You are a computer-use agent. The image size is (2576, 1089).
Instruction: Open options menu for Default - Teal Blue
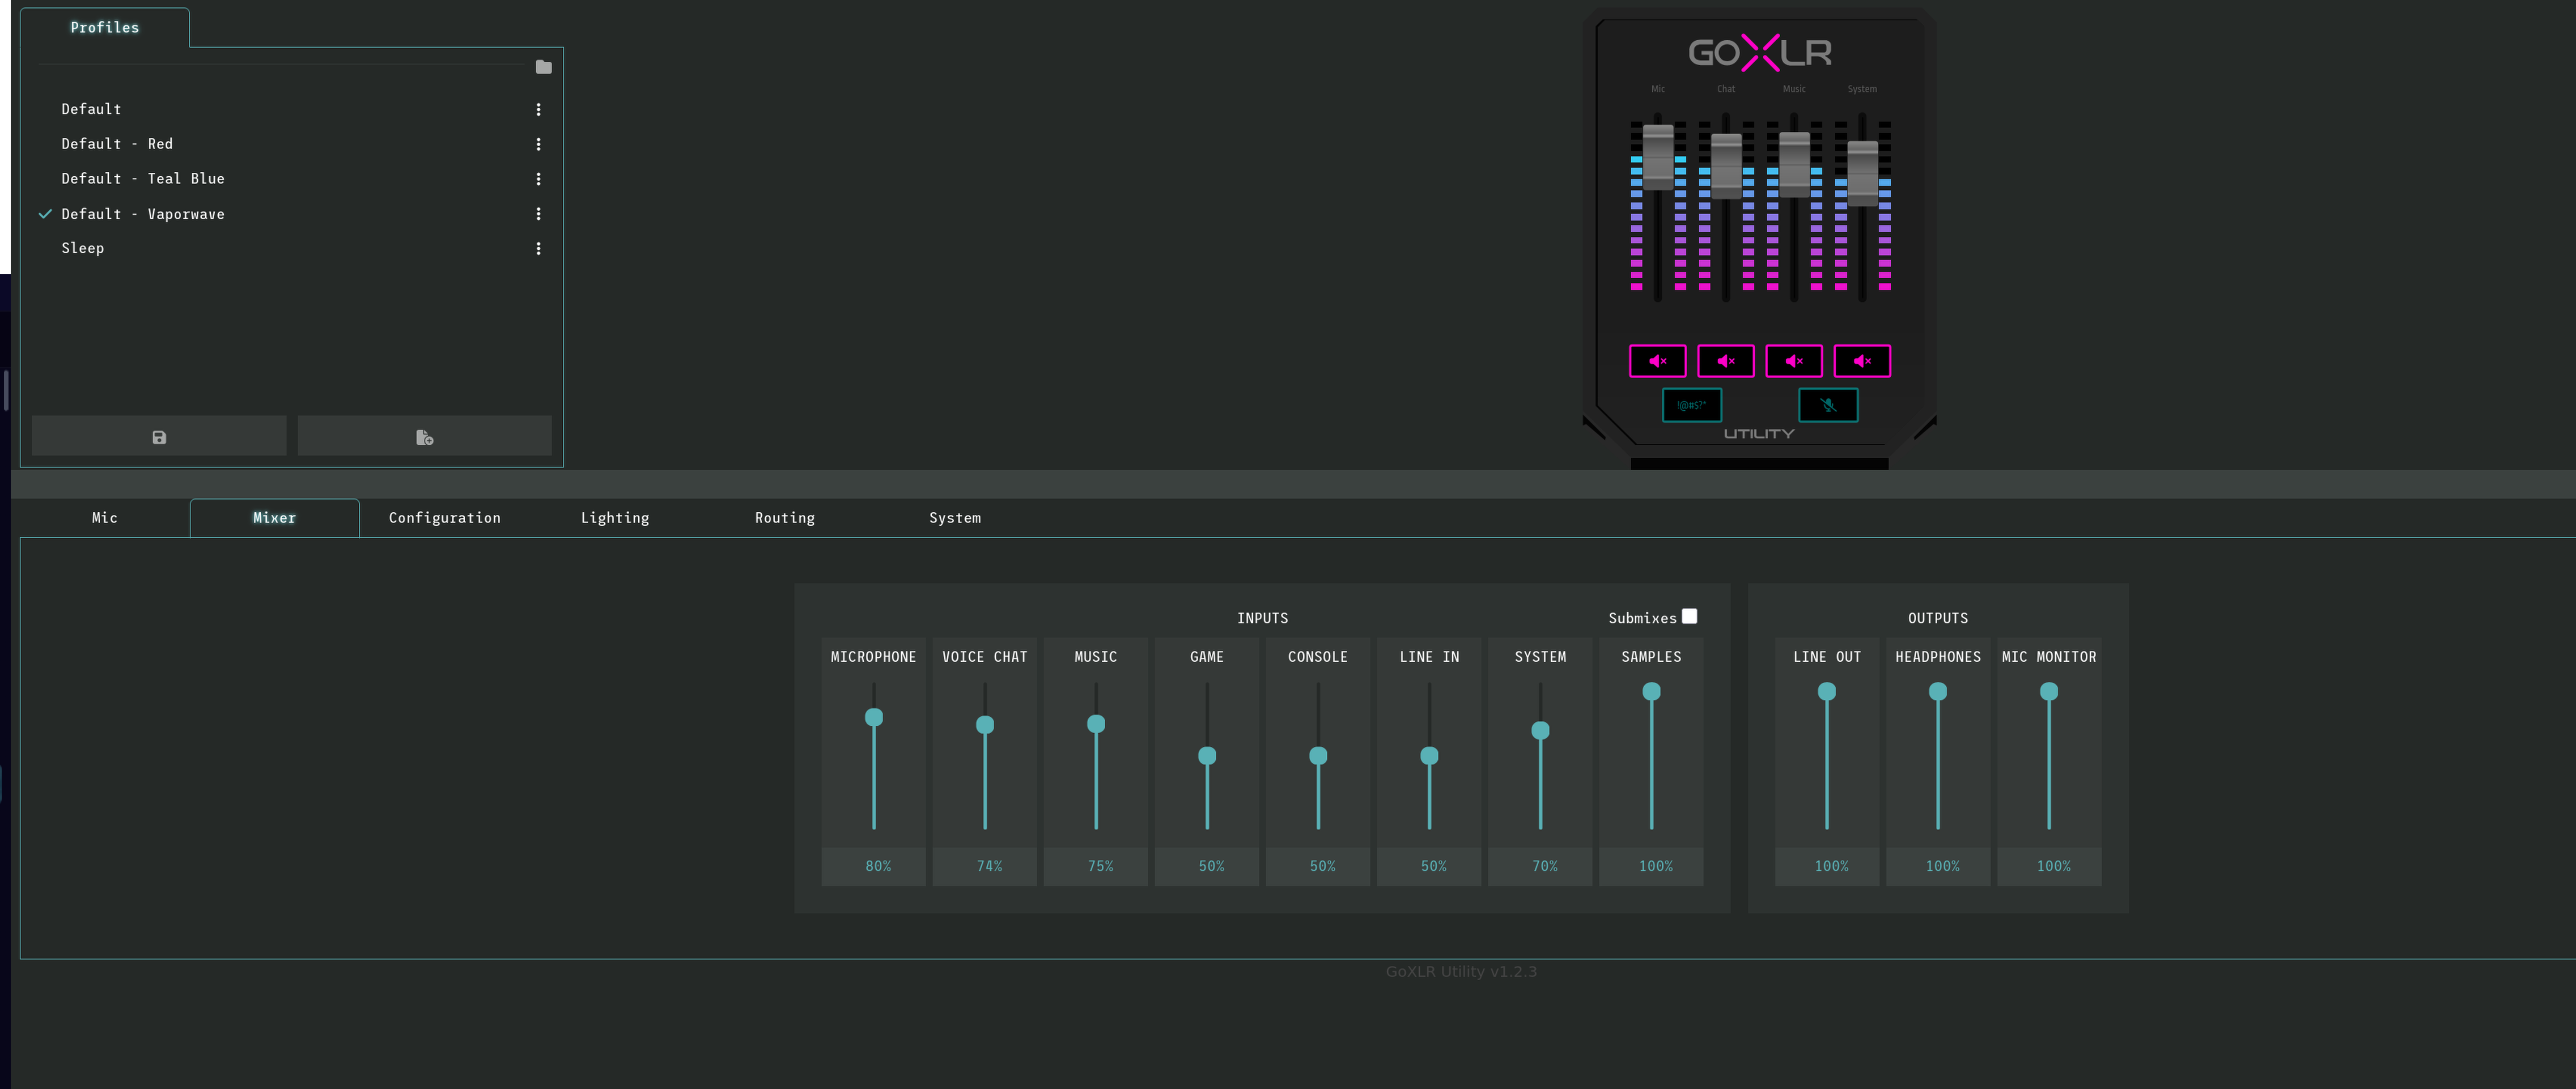click(538, 179)
